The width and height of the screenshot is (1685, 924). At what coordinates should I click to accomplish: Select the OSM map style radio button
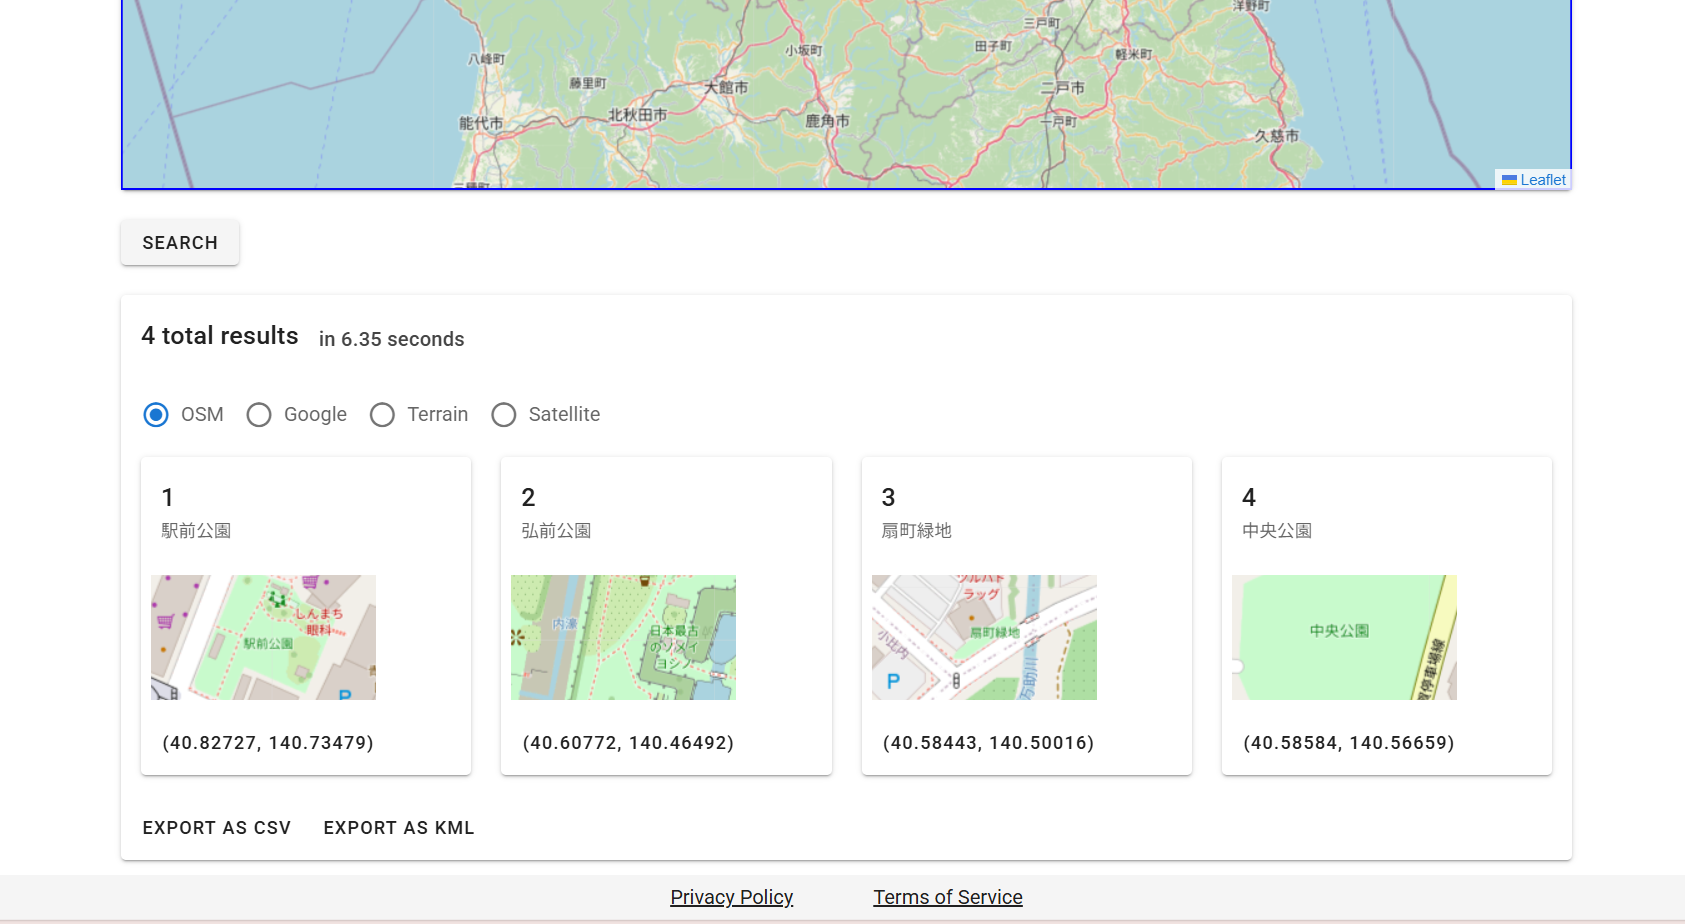[156, 414]
